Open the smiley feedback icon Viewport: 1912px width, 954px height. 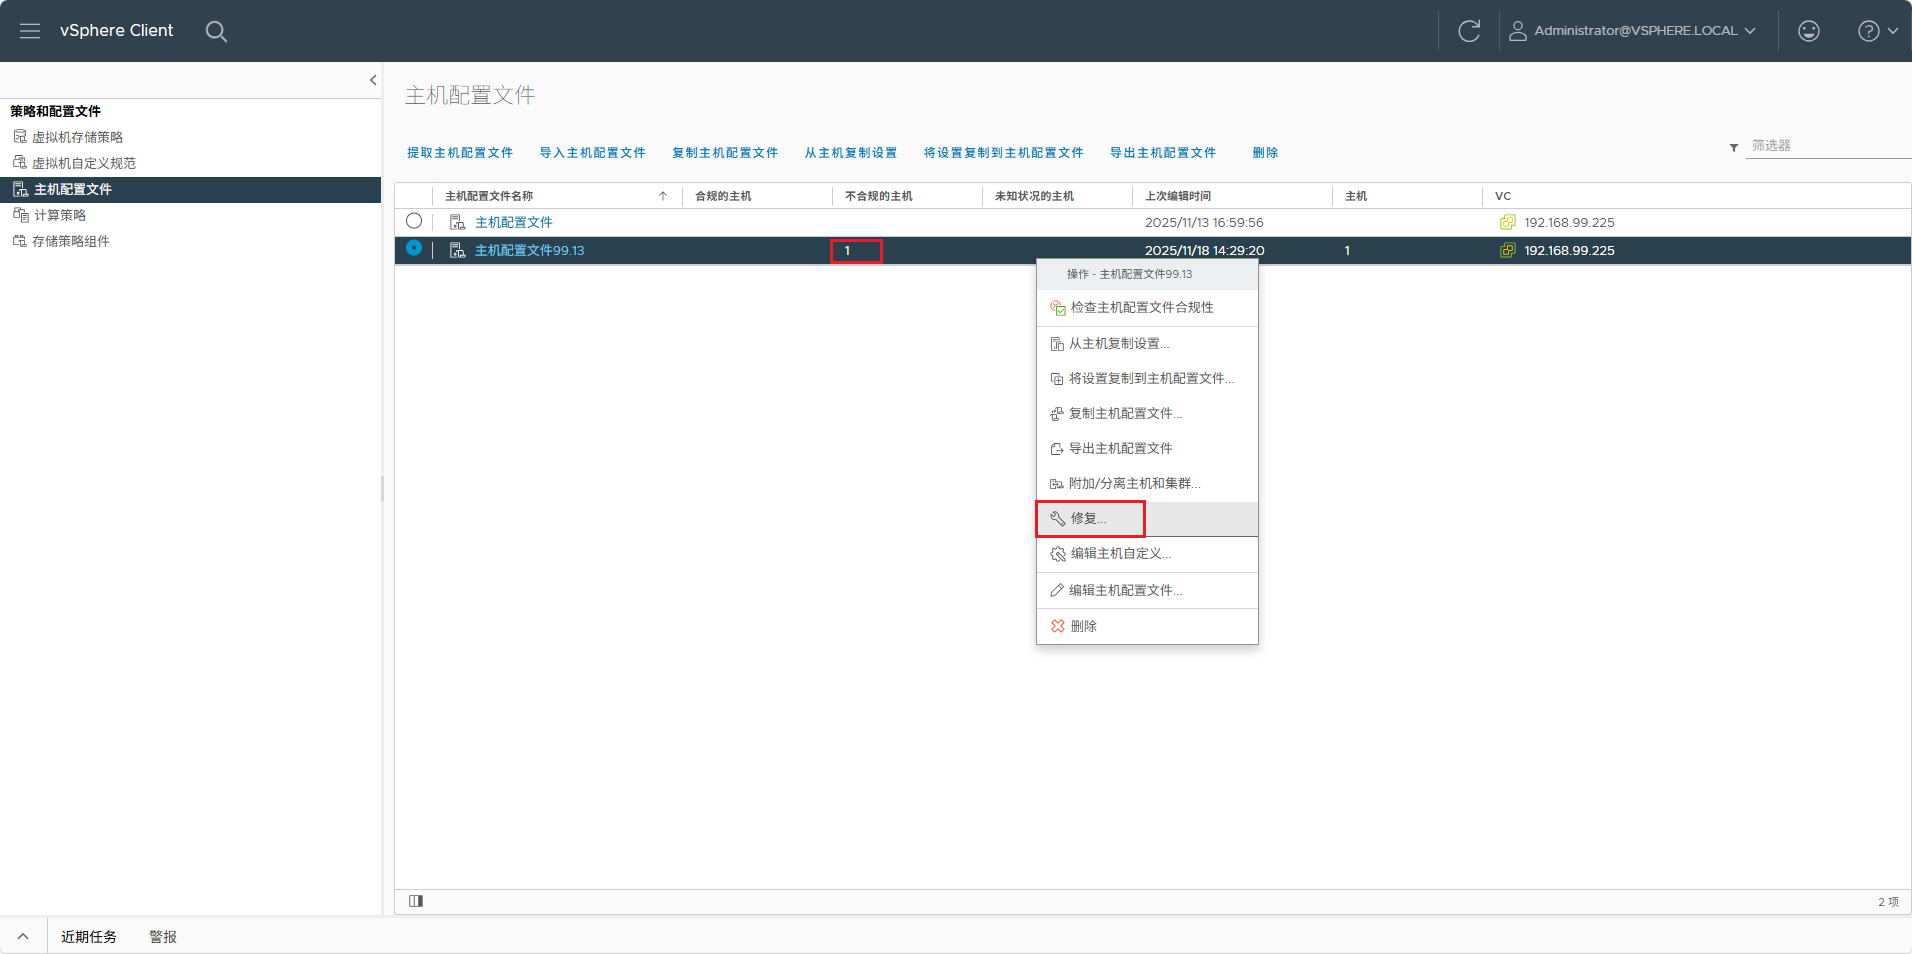click(1809, 31)
